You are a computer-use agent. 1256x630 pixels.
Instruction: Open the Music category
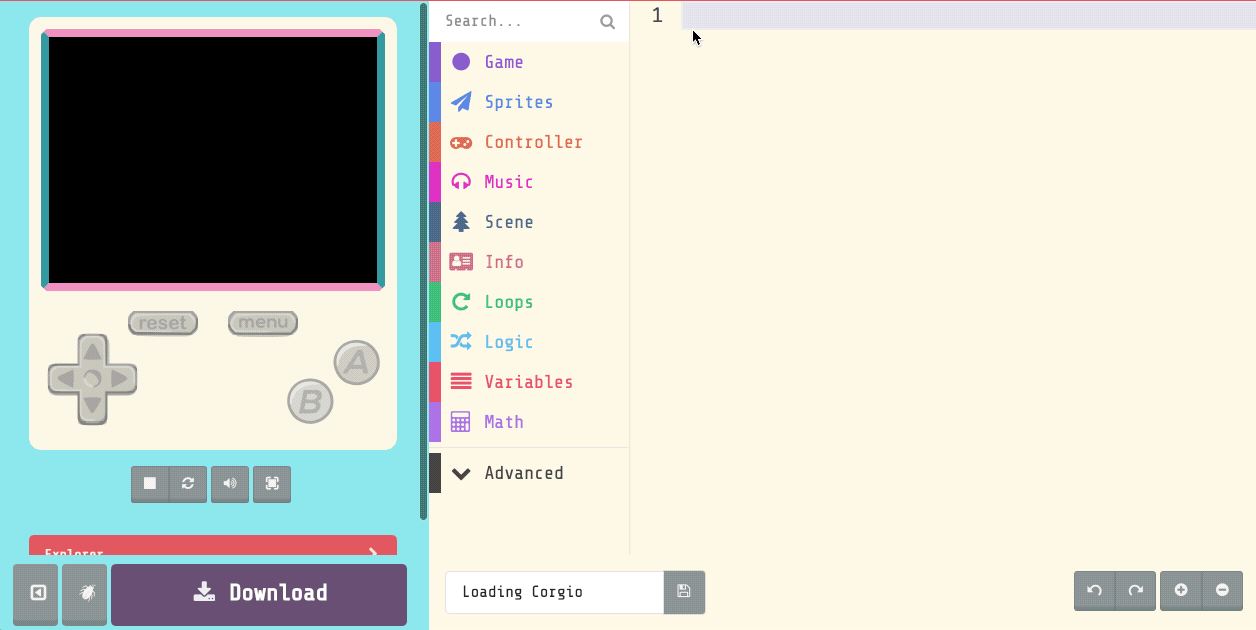point(529,182)
